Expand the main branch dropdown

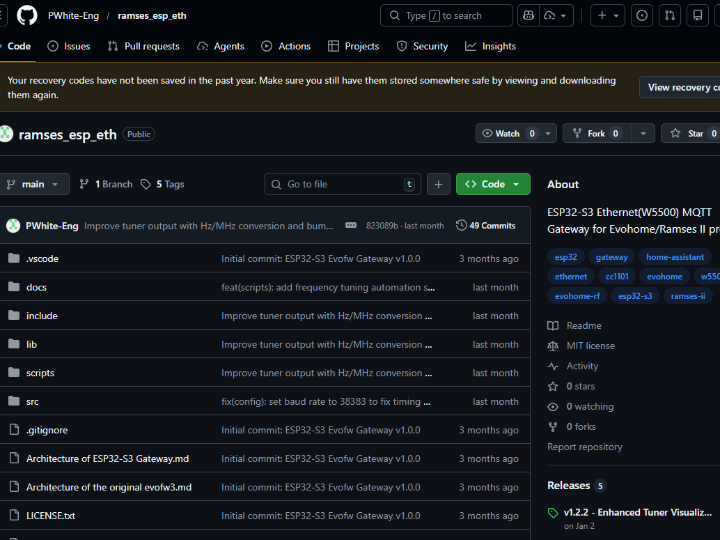(35, 184)
